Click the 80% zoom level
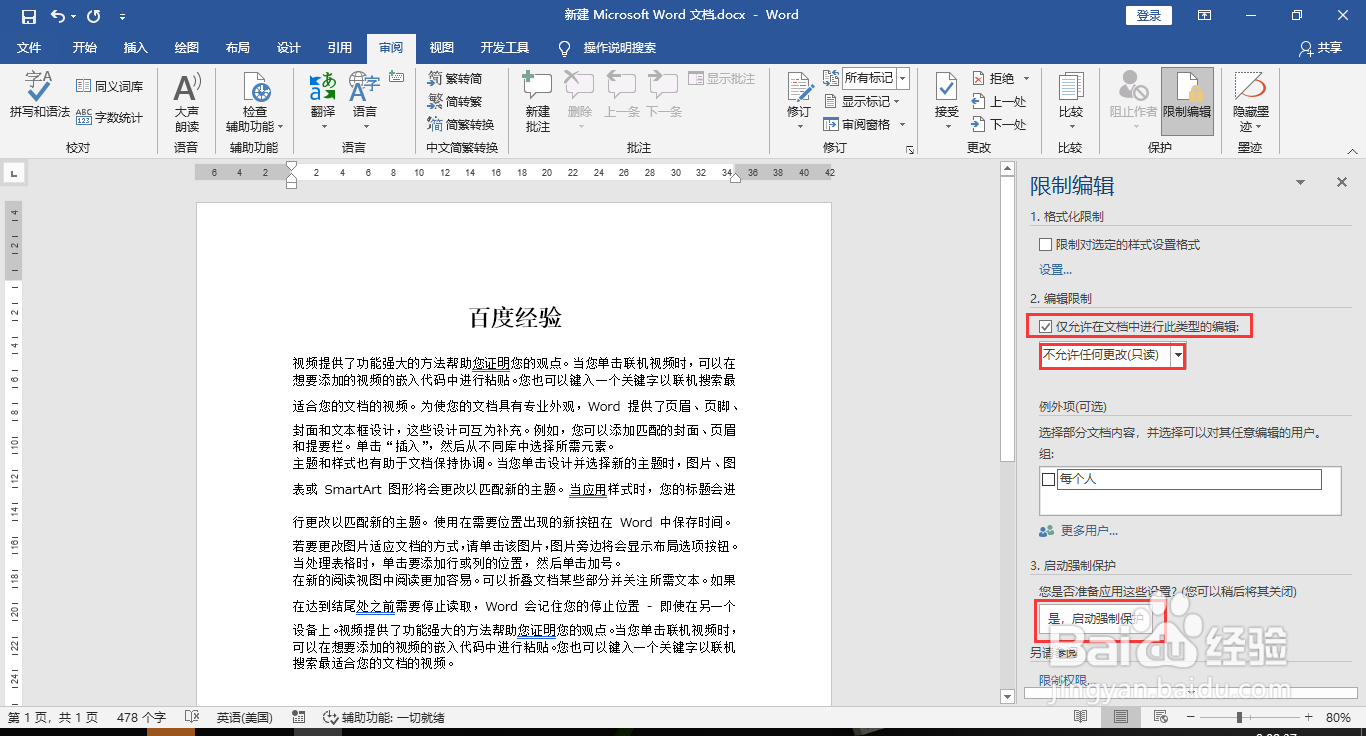 (1339, 717)
